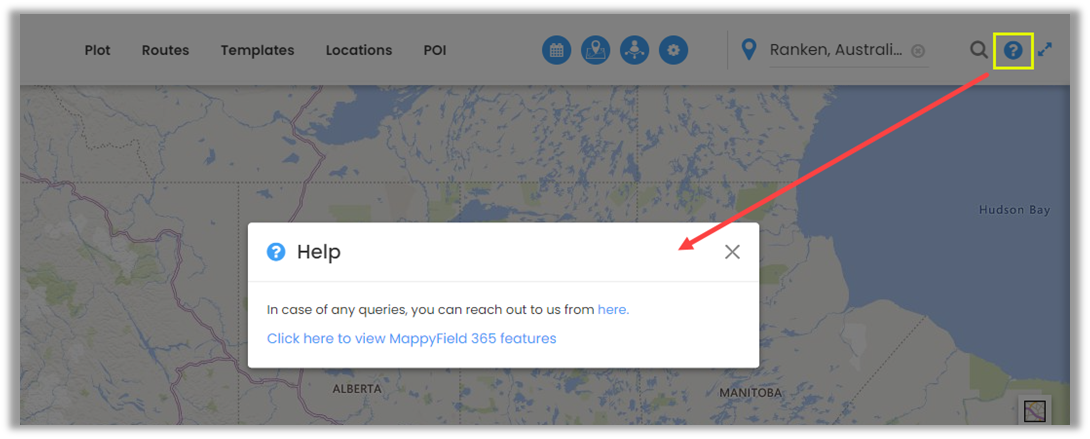Viewport: 1090px width, 439px height.
Task: Switch to the Routes tab
Action: [x=165, y=50]
